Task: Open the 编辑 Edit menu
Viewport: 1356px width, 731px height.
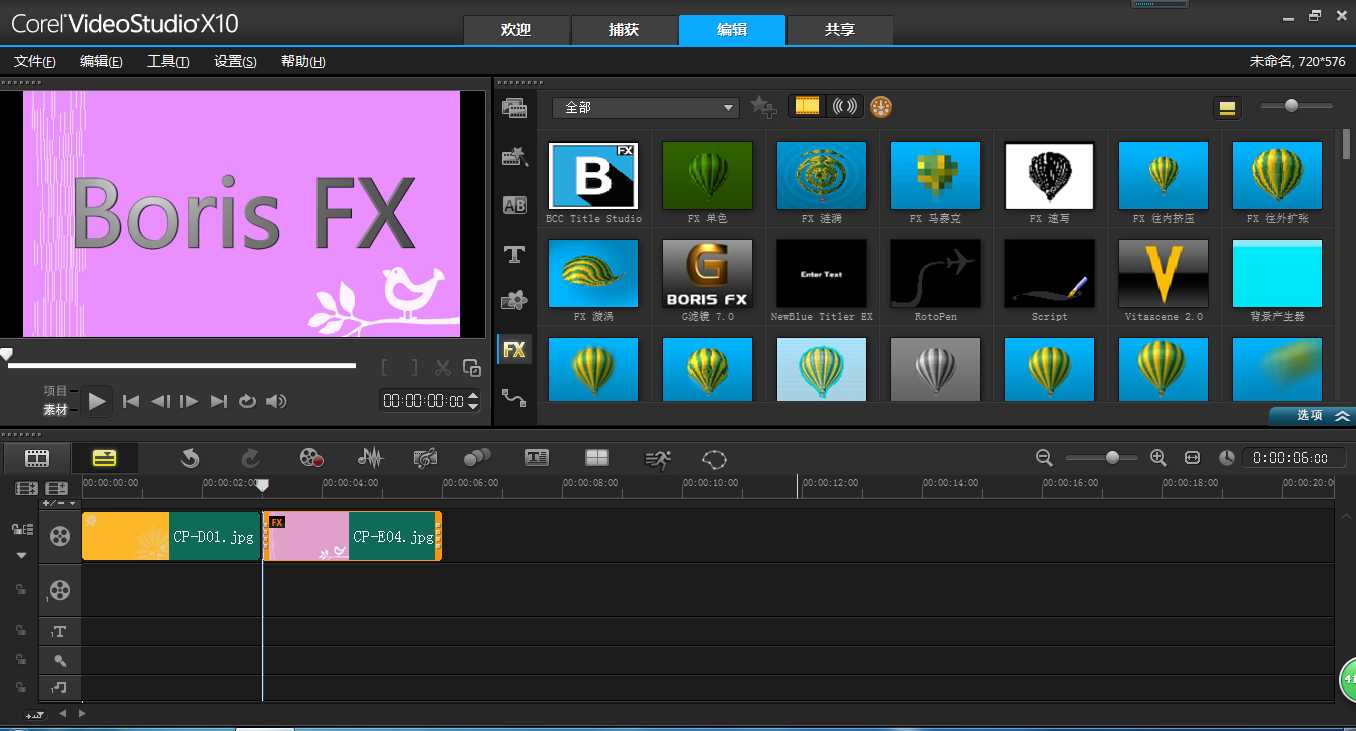Action: coord(101,62)
